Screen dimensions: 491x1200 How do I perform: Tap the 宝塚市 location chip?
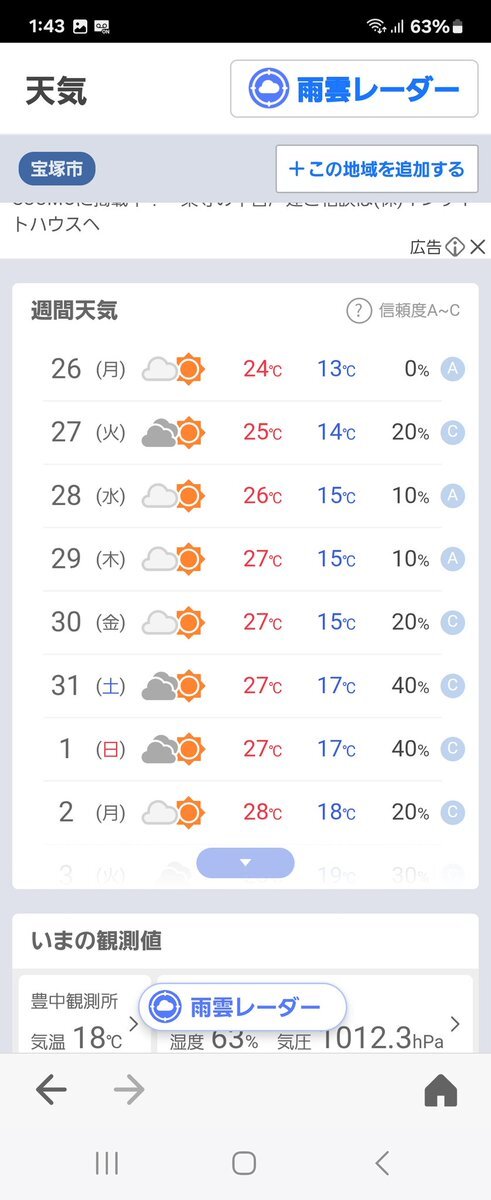coord(57,169)
